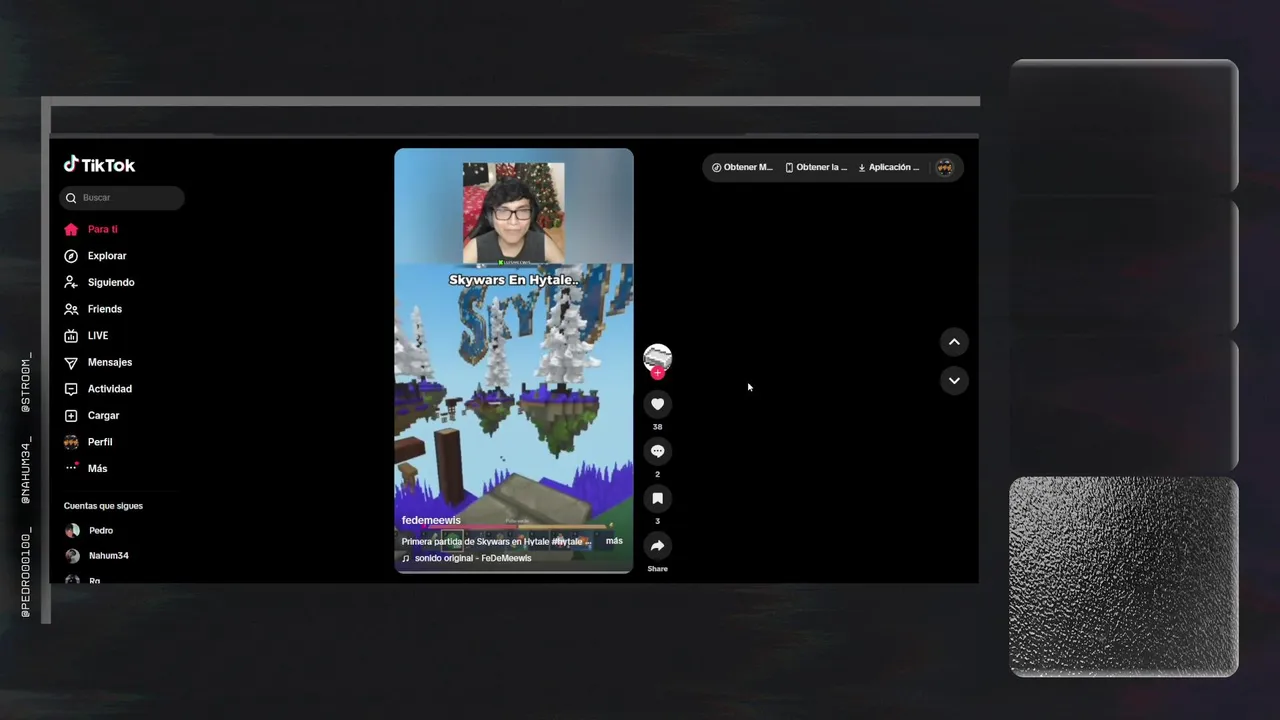Click the search magnifier icon
This screenshot has height=720, width=1280.
point(71,198)
